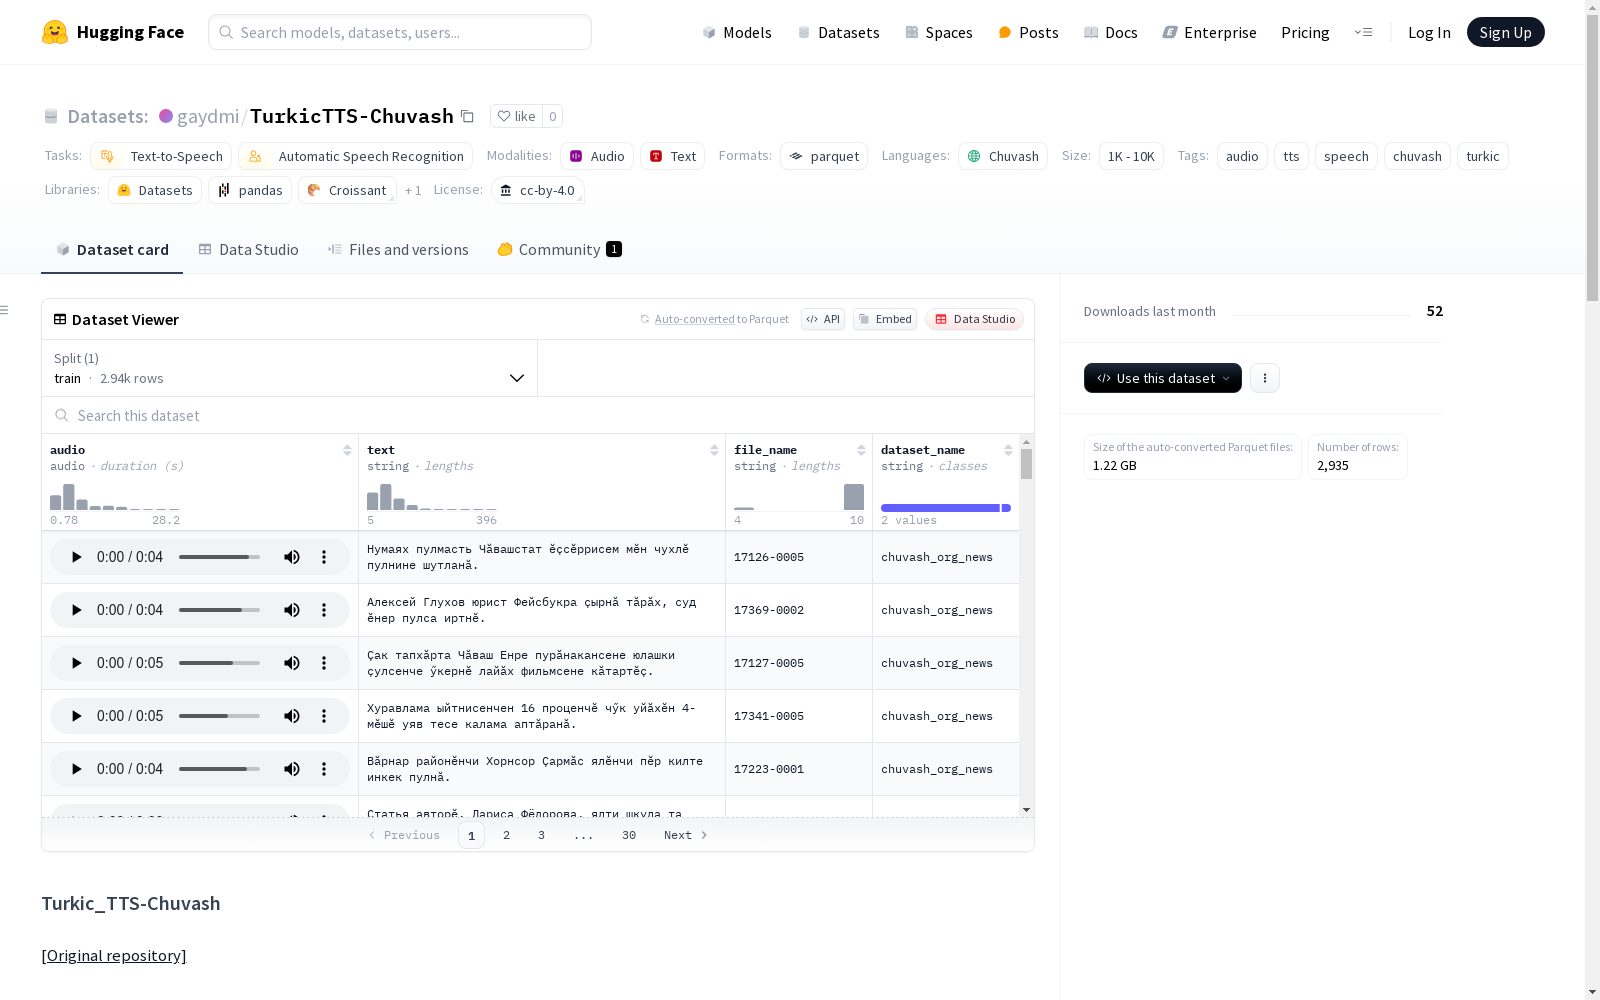The height and width of the screenshot is (1000, 1600).
Task: Open Docs in the top navigation
Action: 1111,32
